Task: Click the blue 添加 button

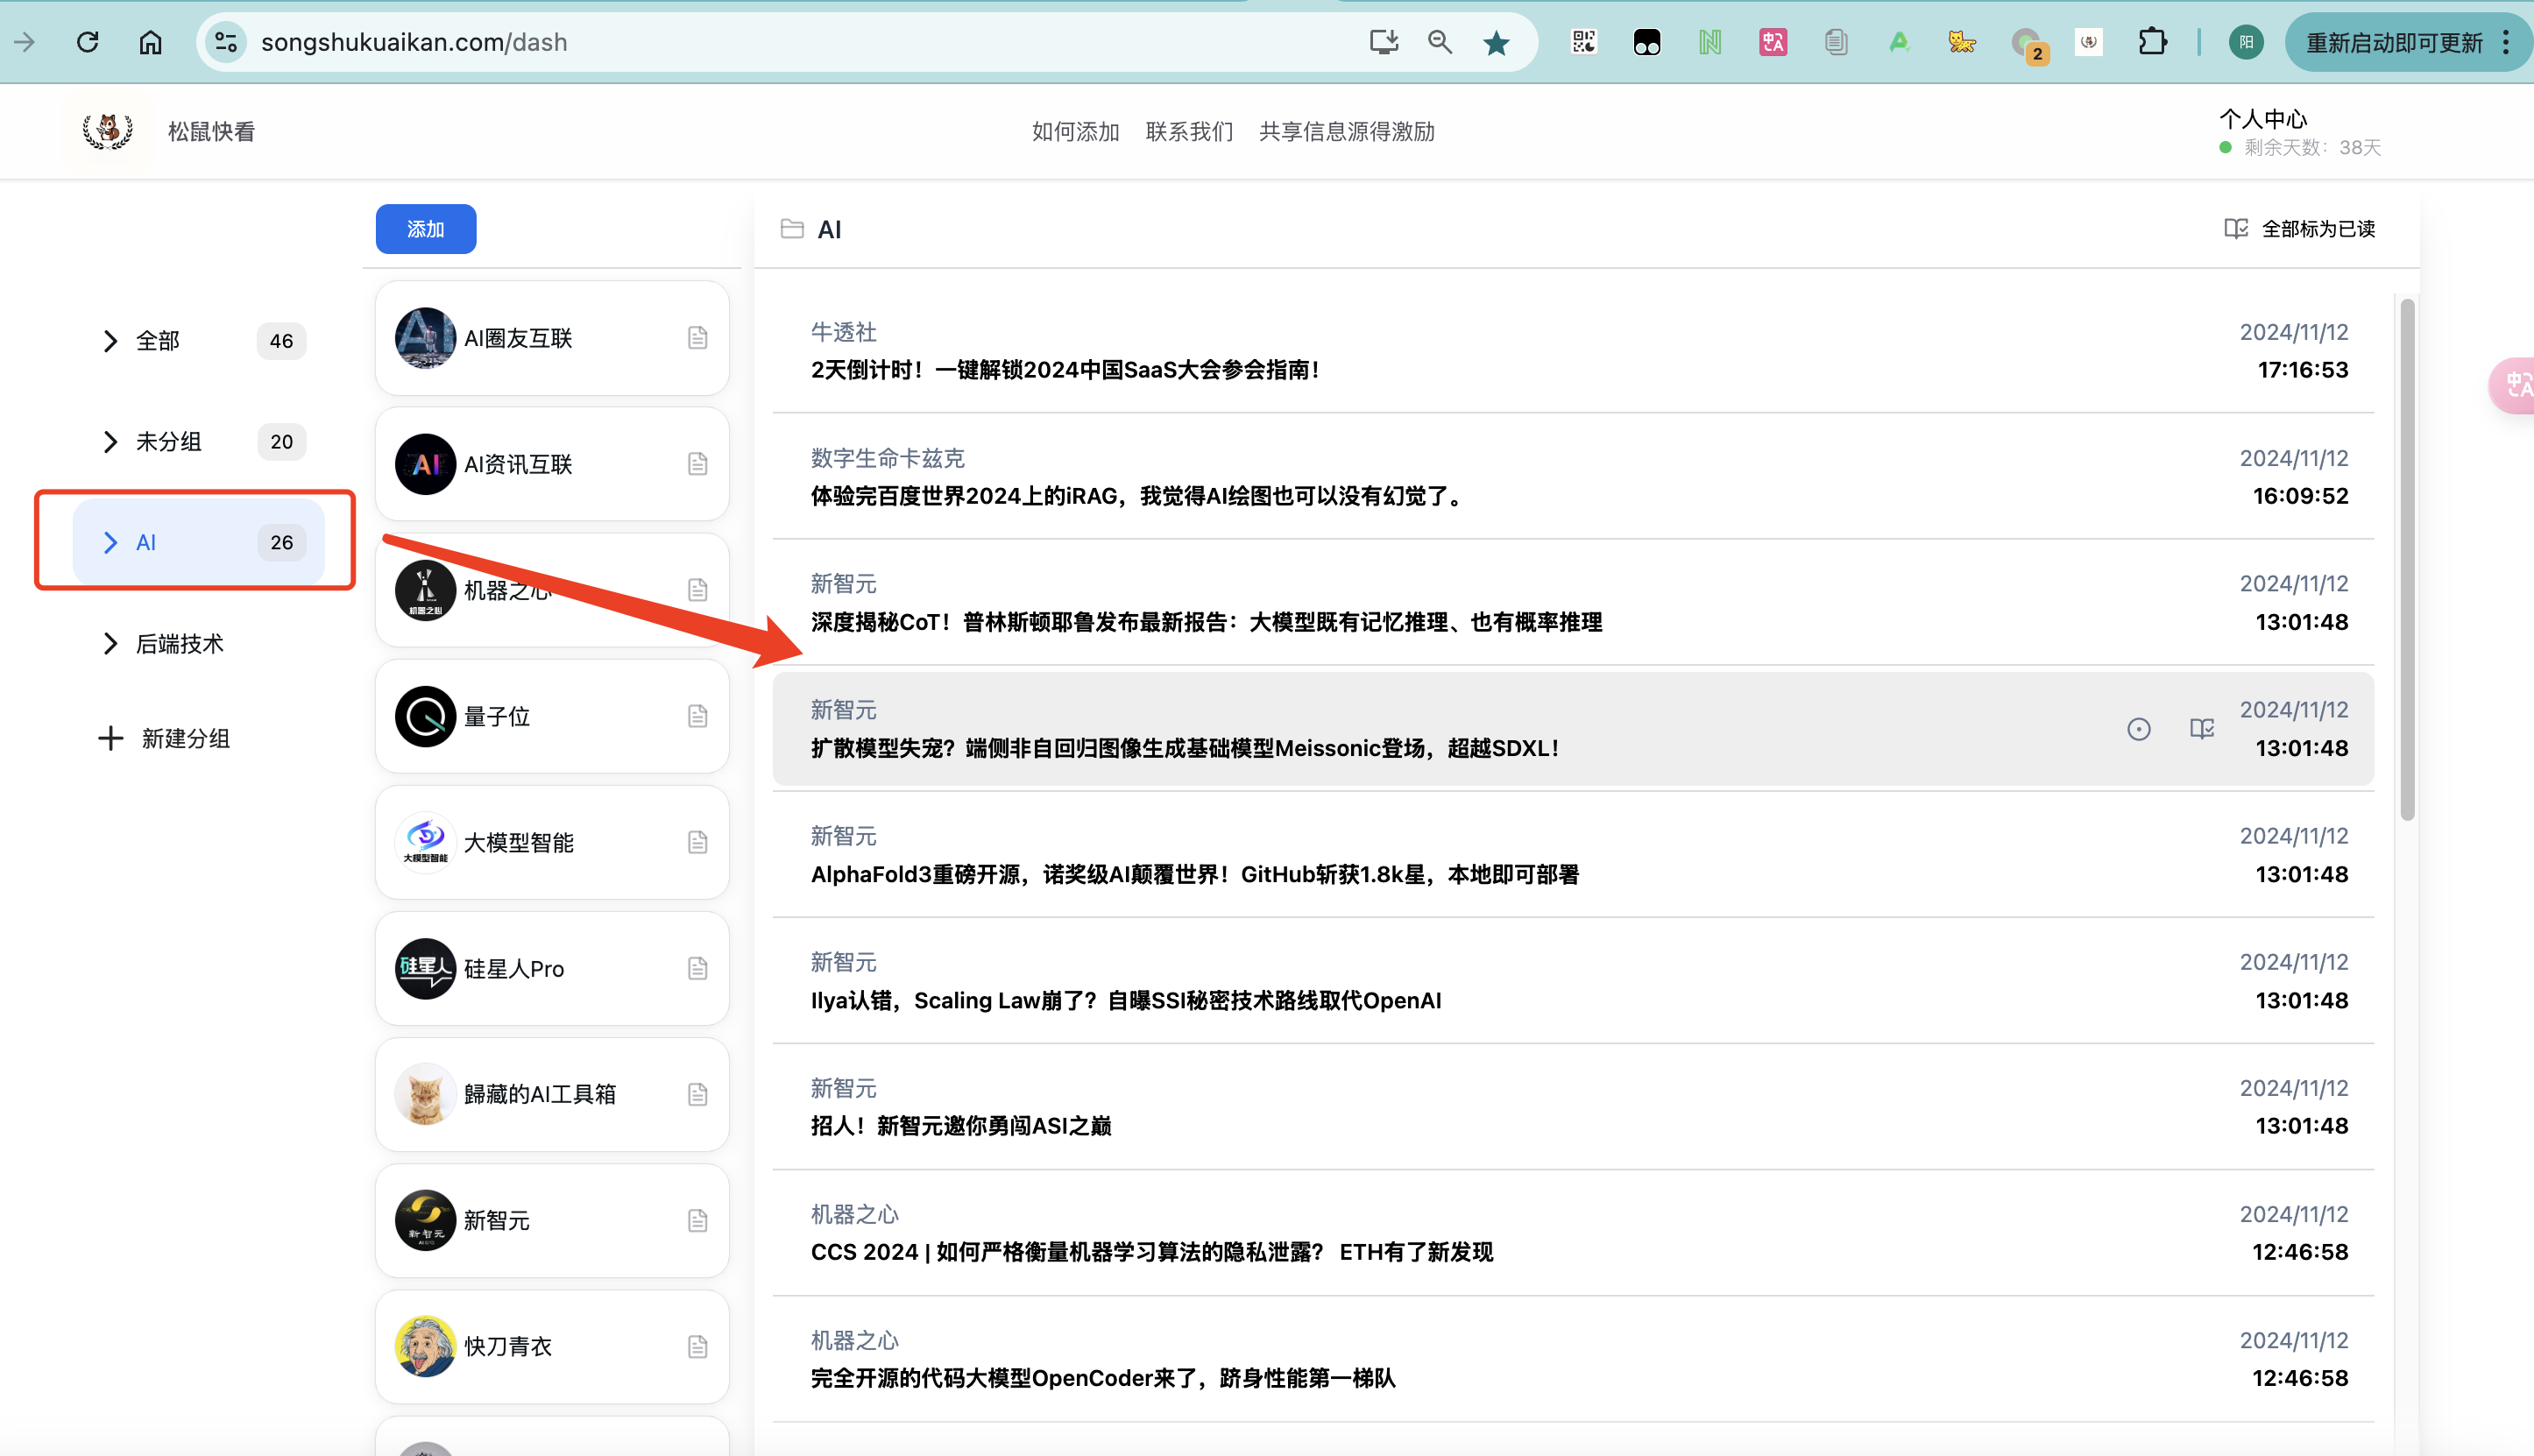Action: pyautogui.click(x=426, y=229)
